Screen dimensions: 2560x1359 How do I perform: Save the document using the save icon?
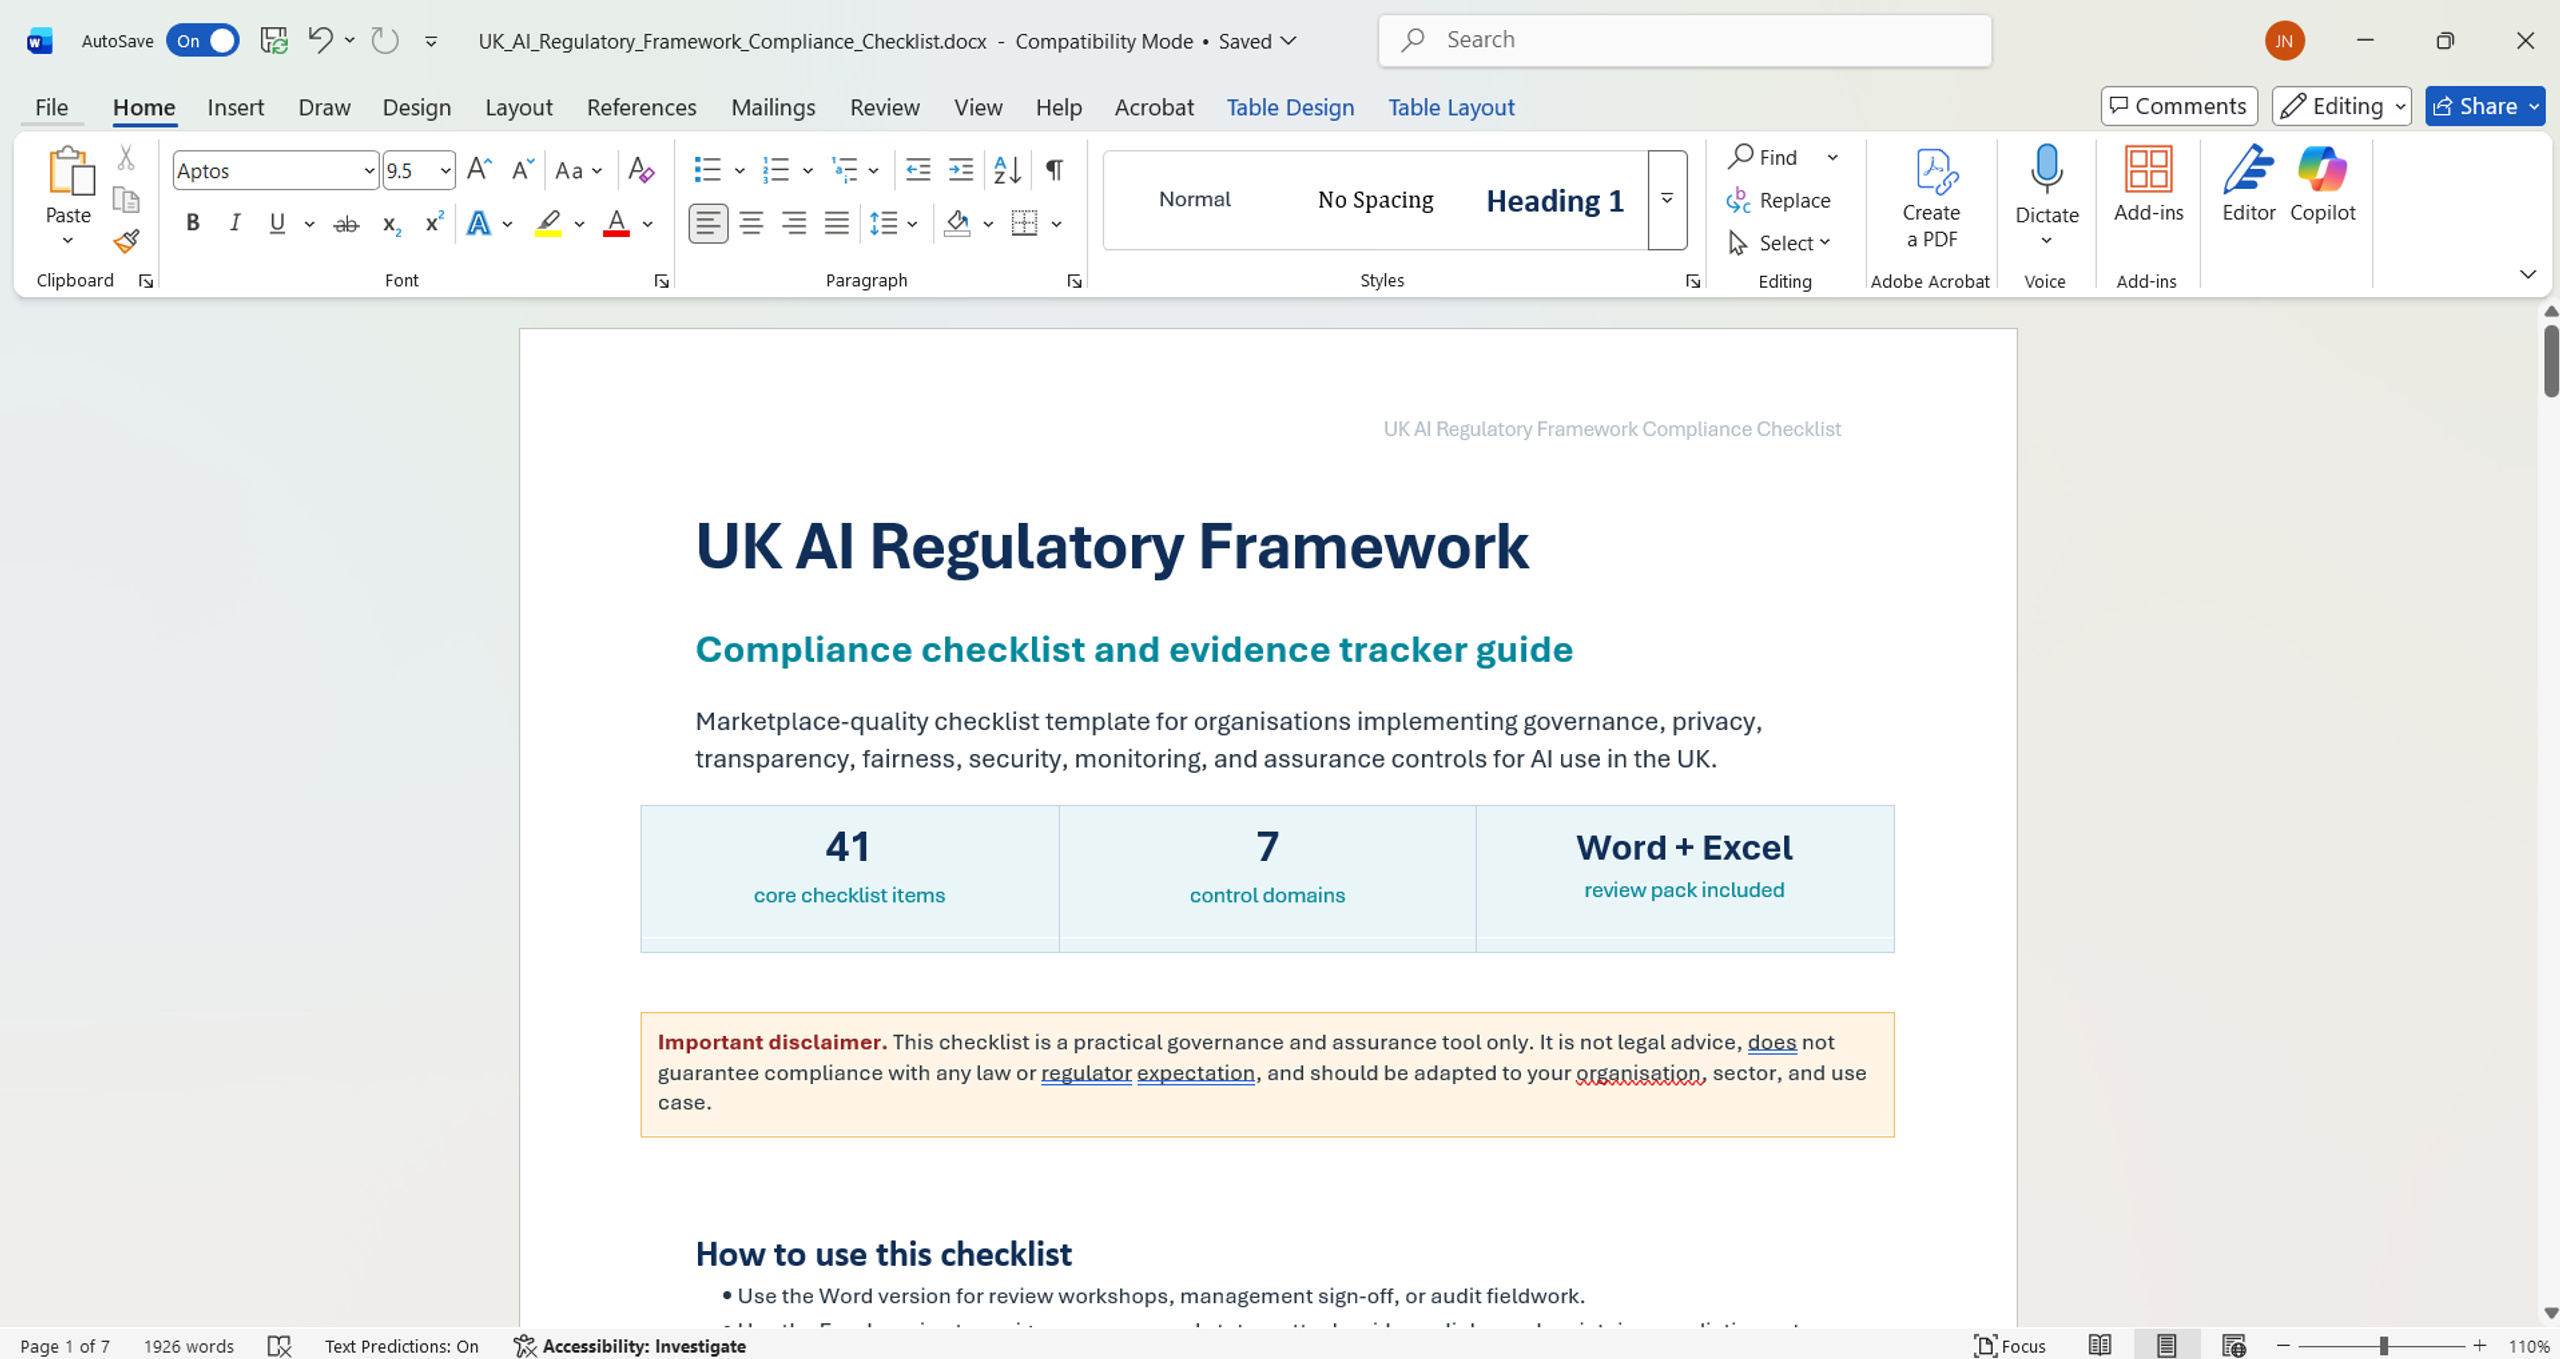pos(274,40)
